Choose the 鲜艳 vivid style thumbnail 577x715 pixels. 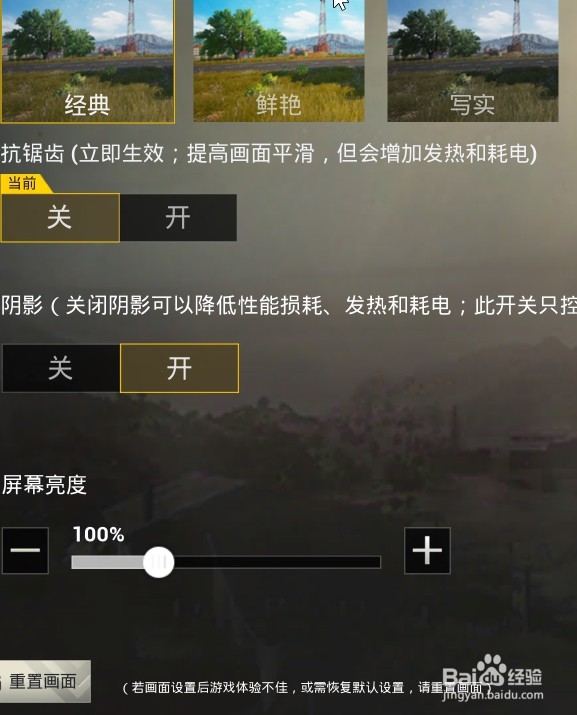[279, 61]
